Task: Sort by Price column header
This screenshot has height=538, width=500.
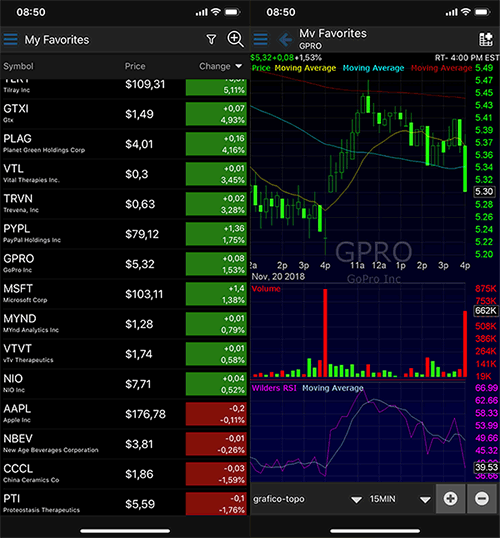Action: pos(135,66)
